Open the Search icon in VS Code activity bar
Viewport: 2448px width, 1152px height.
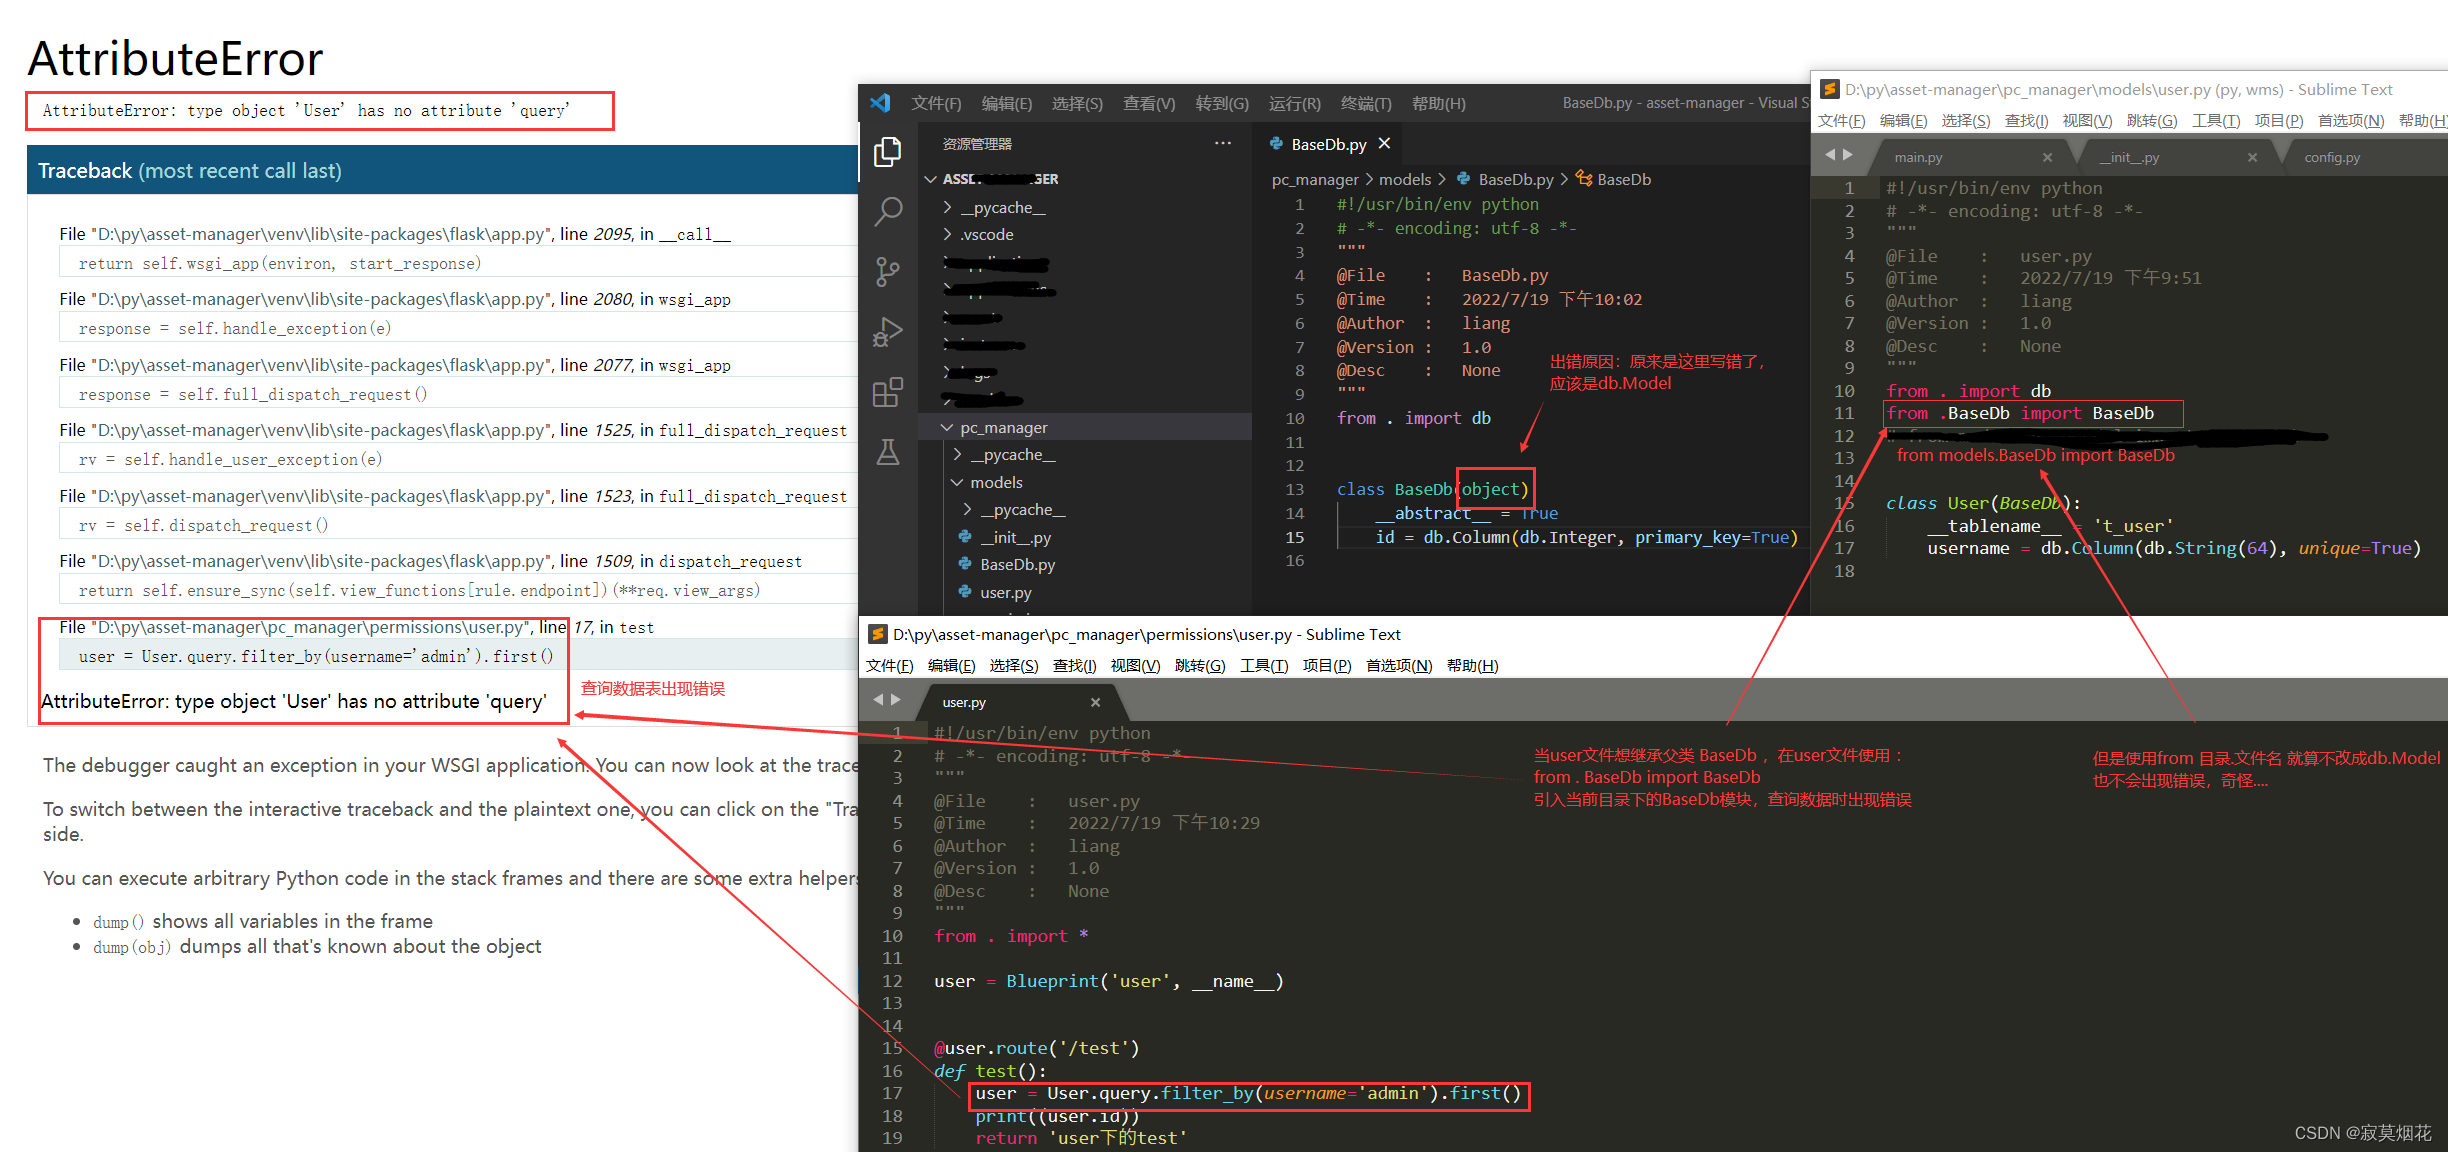[887, 211]
